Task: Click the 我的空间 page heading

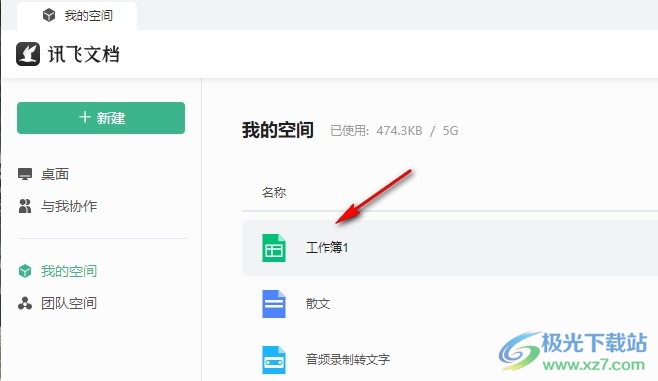Action: [x=277, y=130]
